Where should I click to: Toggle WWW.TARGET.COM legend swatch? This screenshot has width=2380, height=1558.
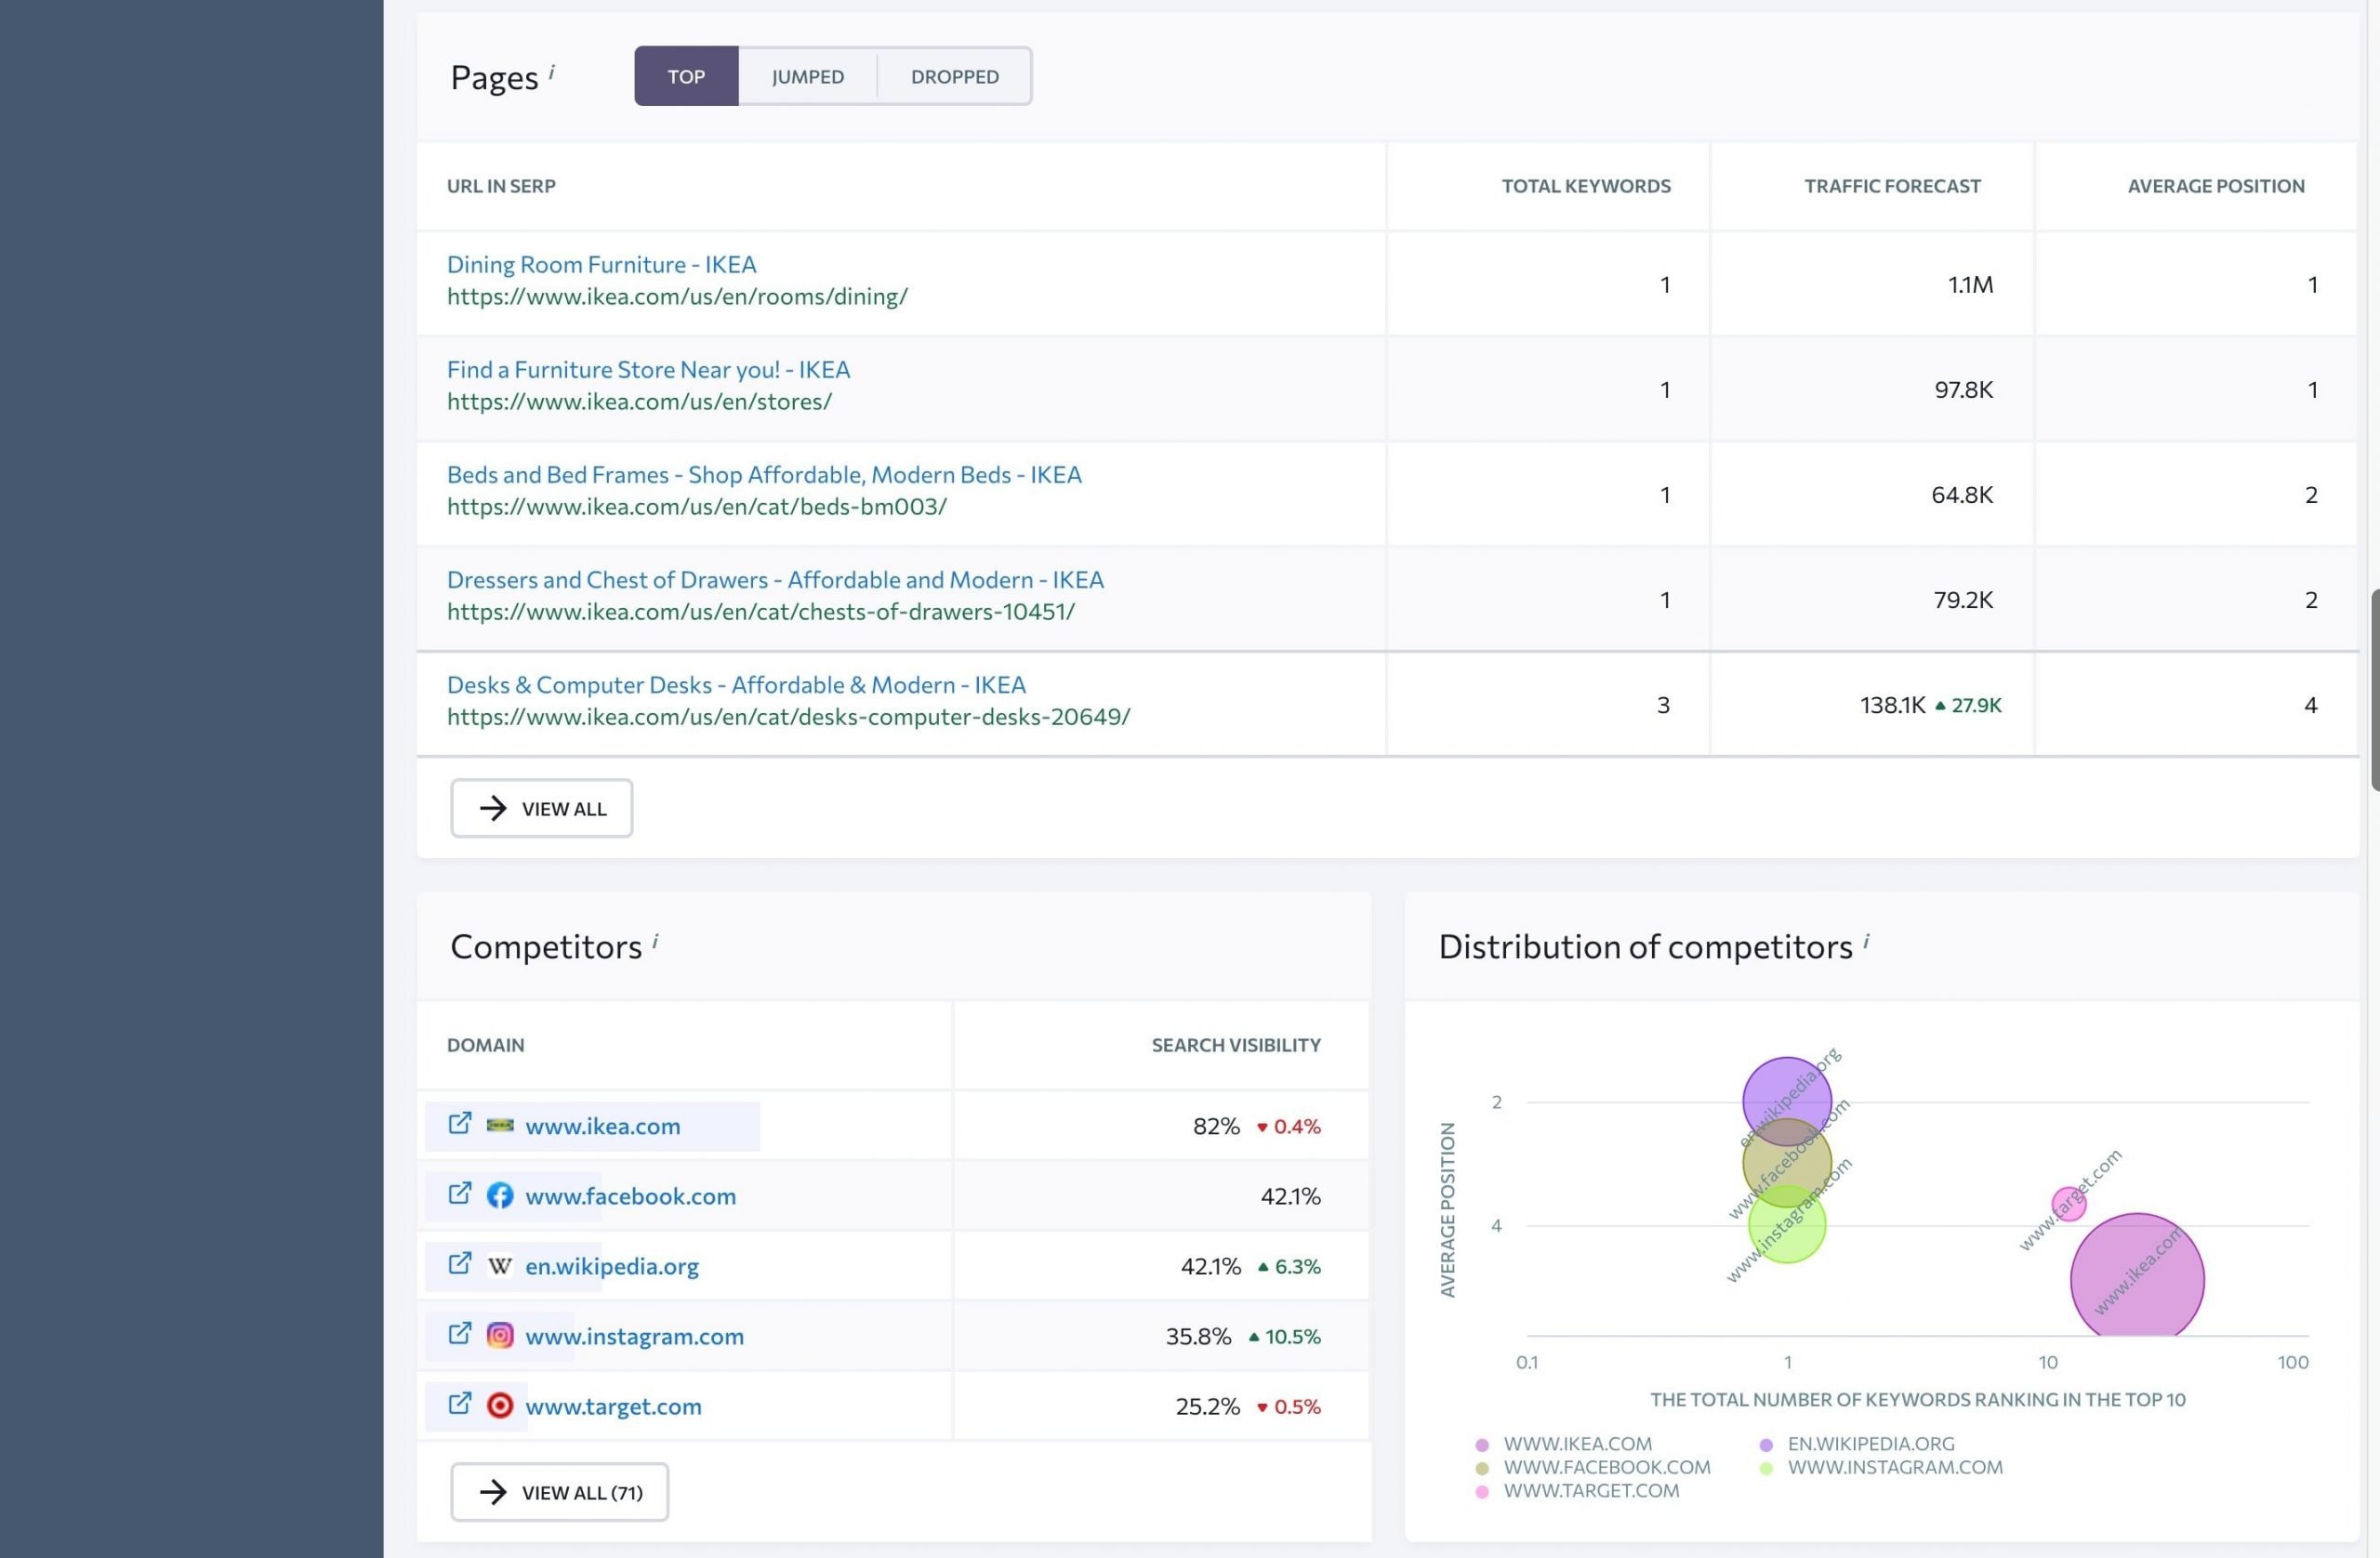tap(1482, 1491)
